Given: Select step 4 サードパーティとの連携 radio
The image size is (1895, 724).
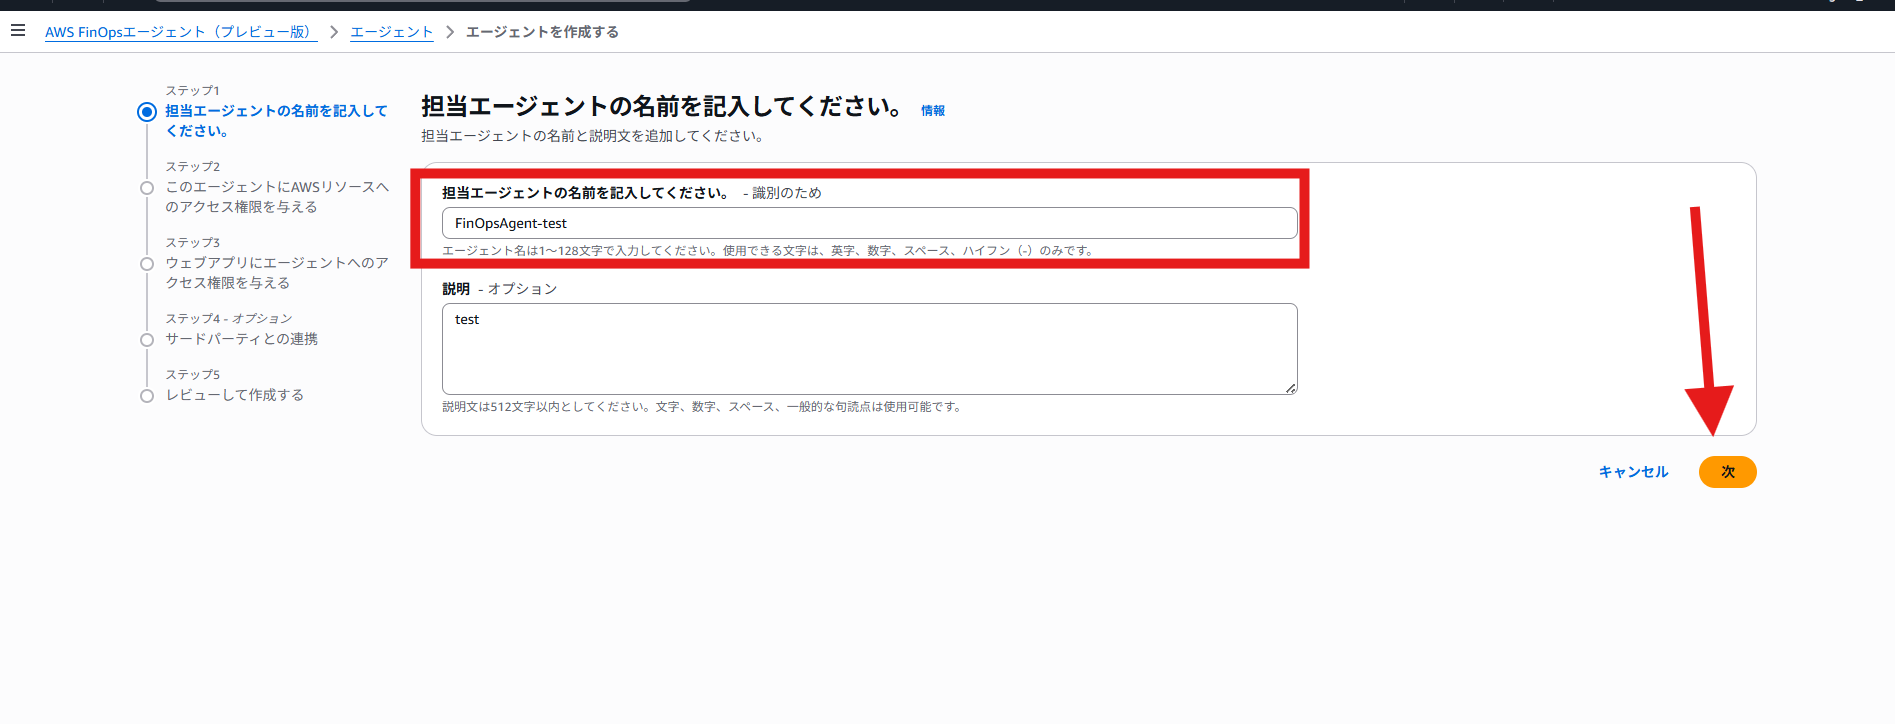Looking at the screenshot, I should 147,340.
